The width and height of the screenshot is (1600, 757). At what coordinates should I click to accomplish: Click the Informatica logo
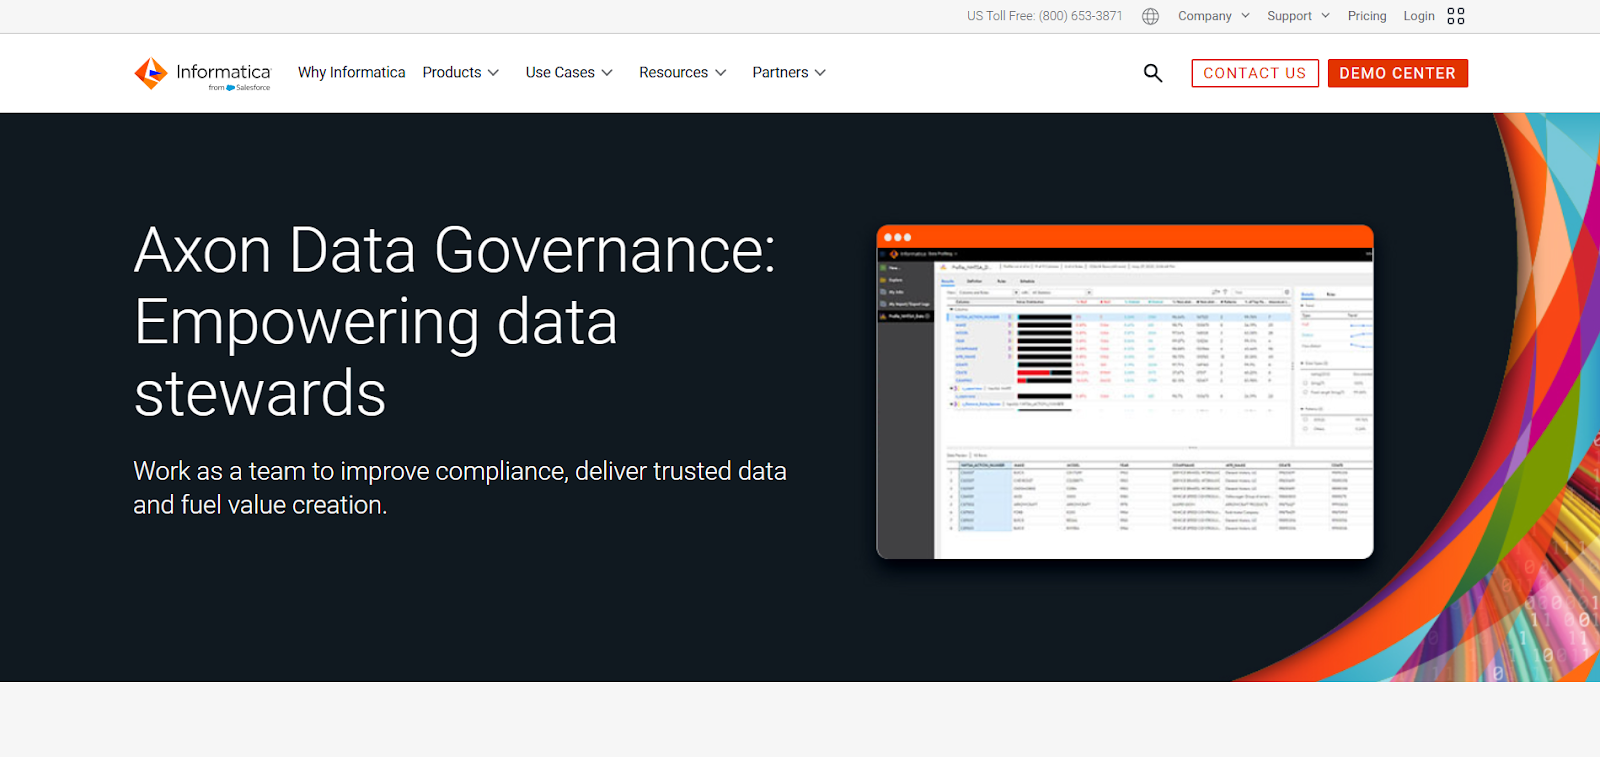point(202,74)
